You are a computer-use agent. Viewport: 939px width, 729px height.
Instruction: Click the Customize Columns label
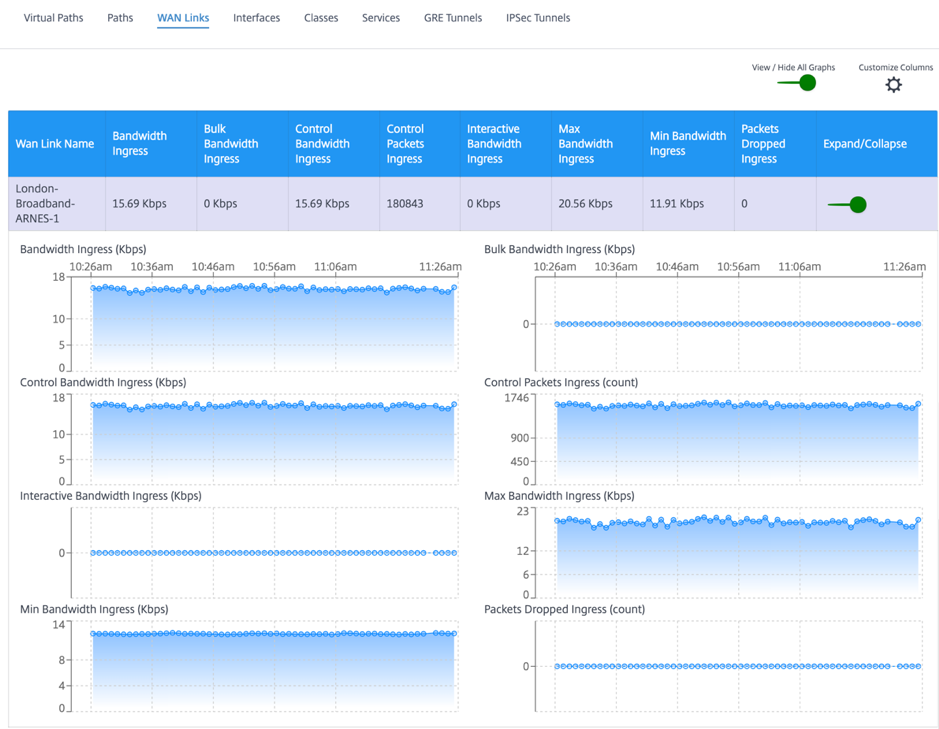click(895, 67)
